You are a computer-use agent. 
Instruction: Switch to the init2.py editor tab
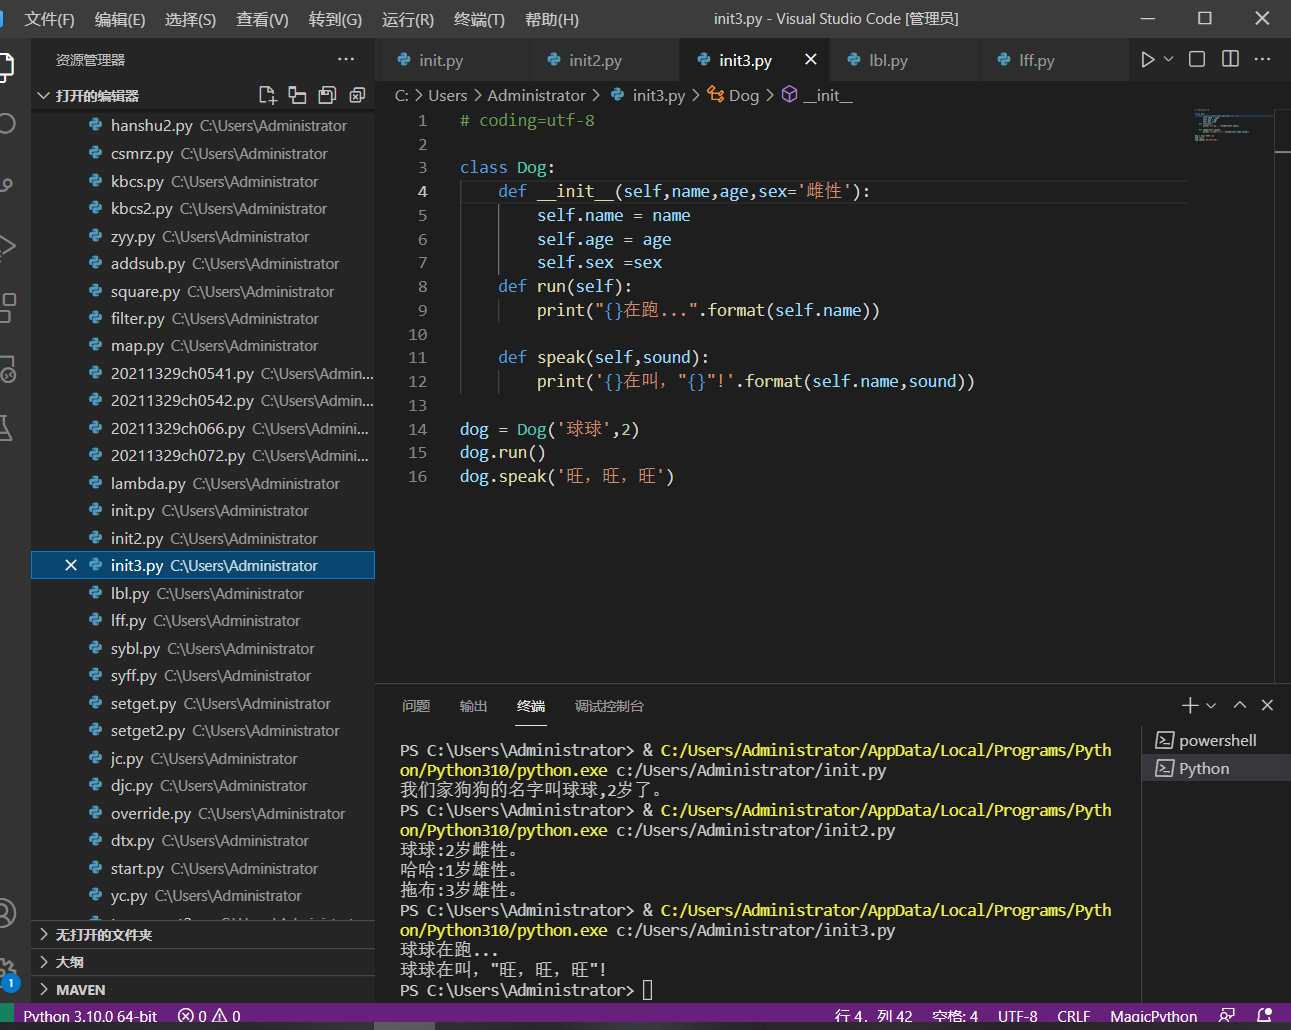click(594, 60)
